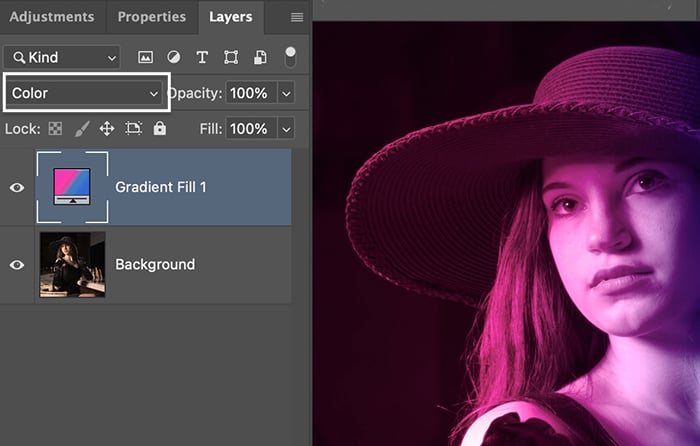Click the Fill label
The height and width of the screenshot is (446, 700).
211,129
